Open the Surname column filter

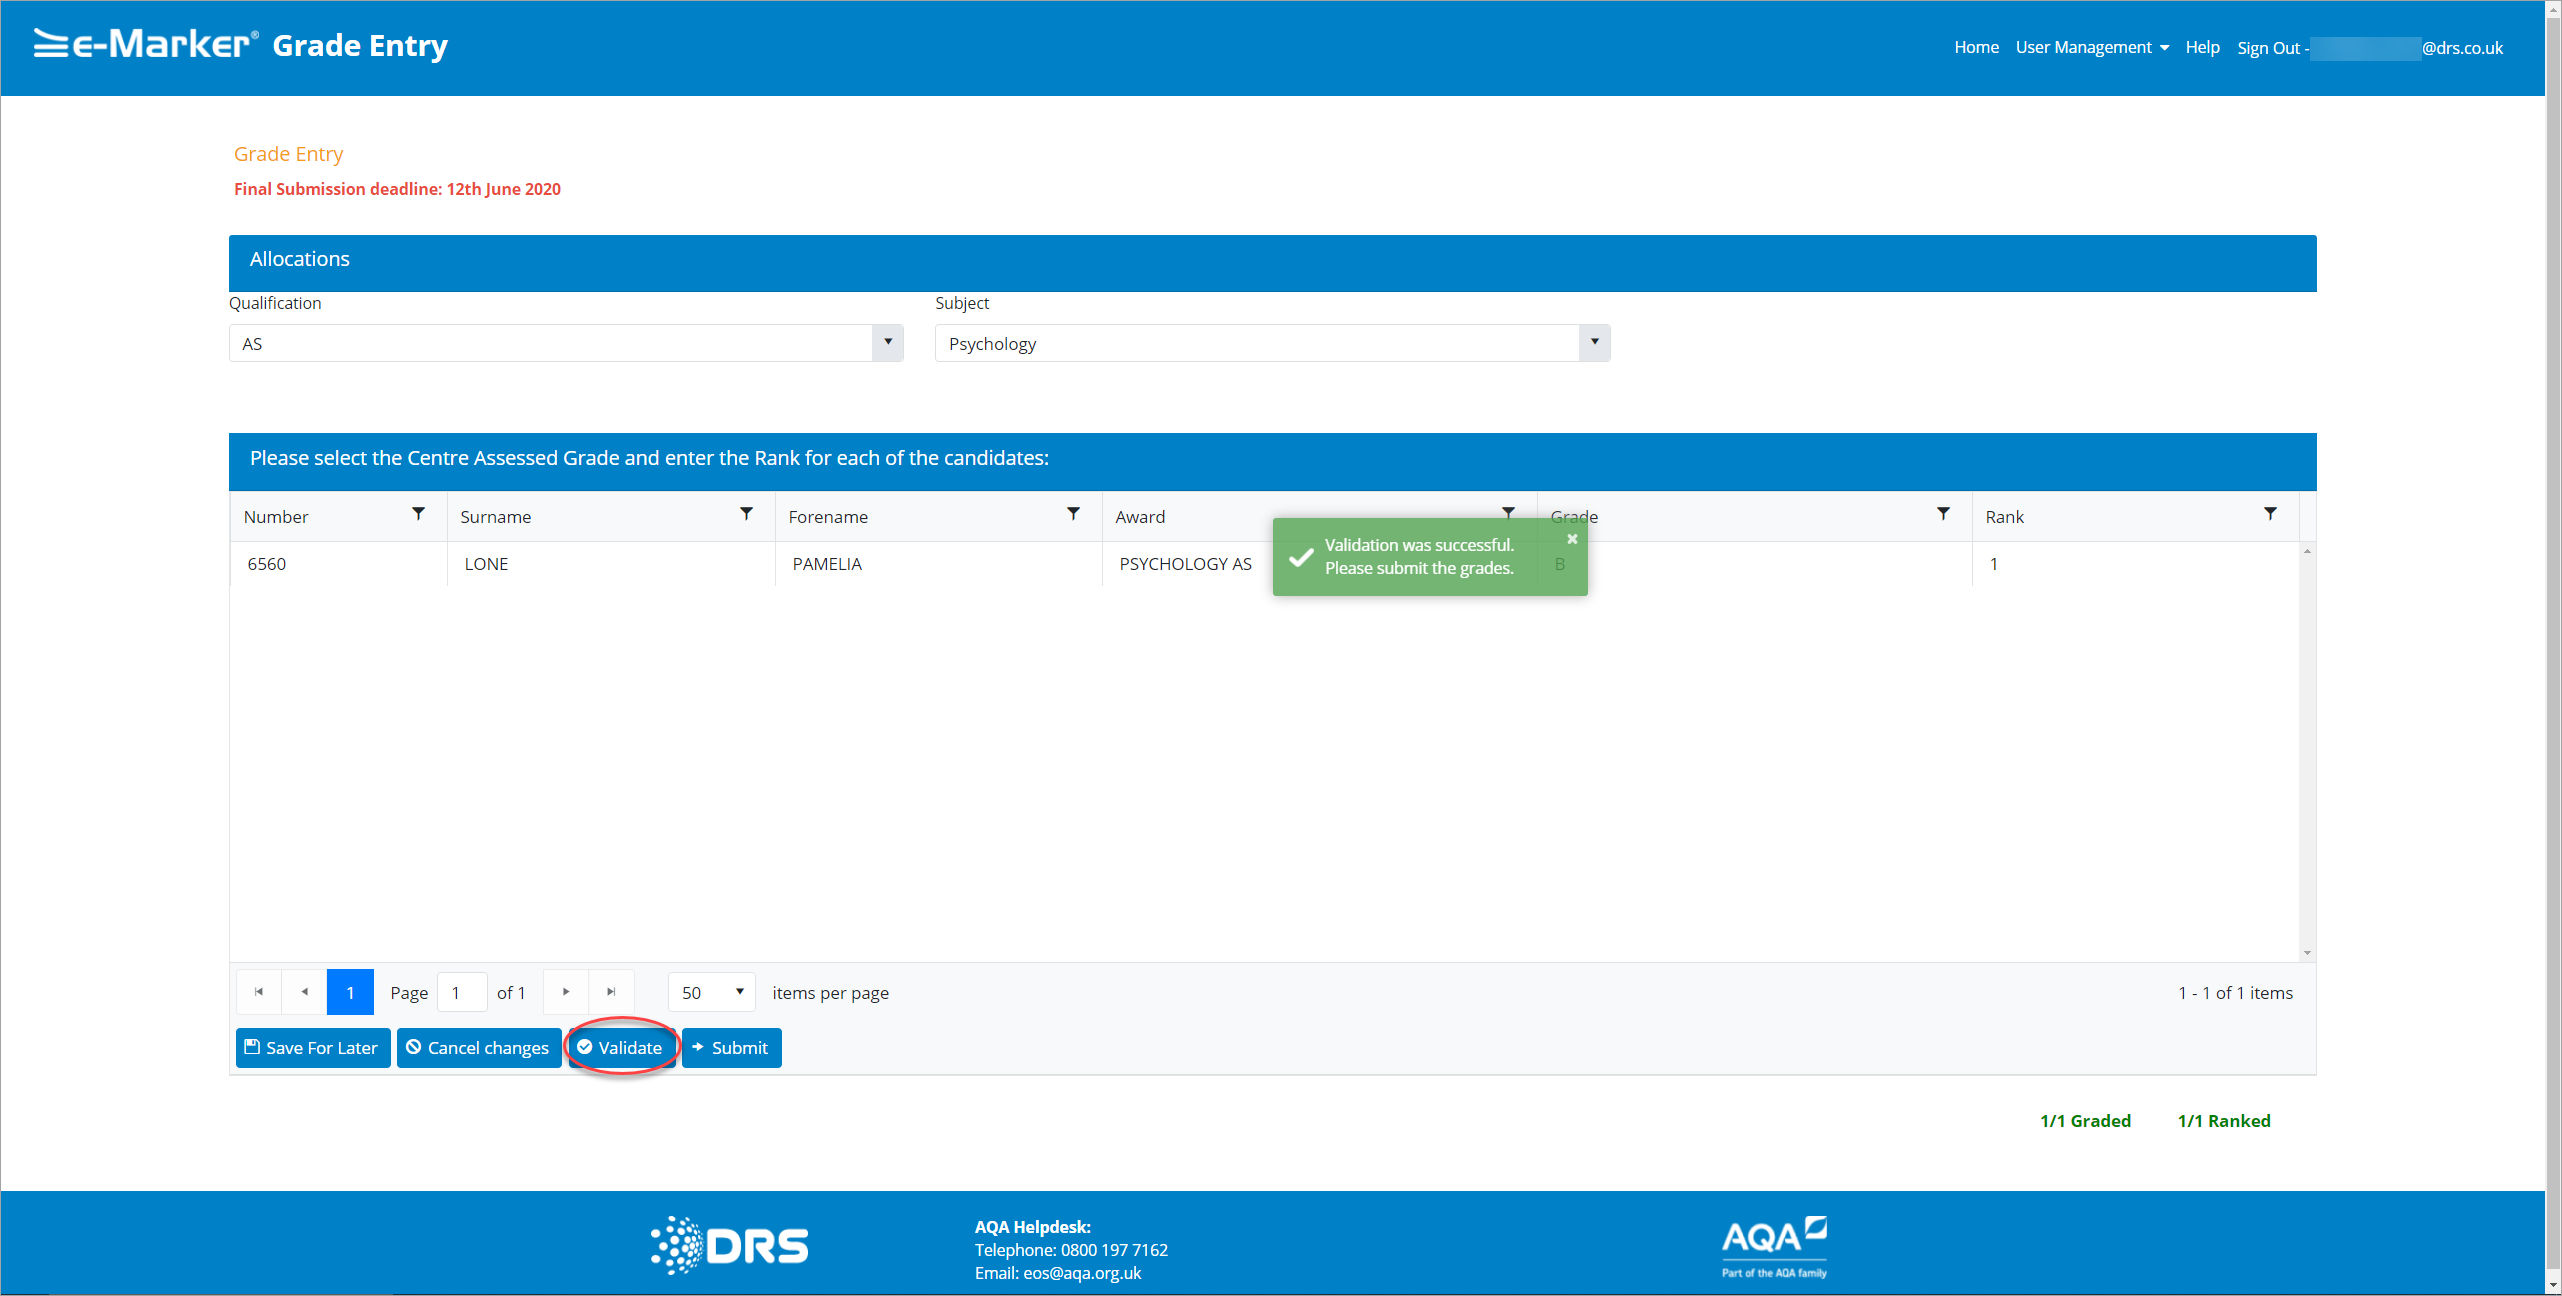(746, 514)
